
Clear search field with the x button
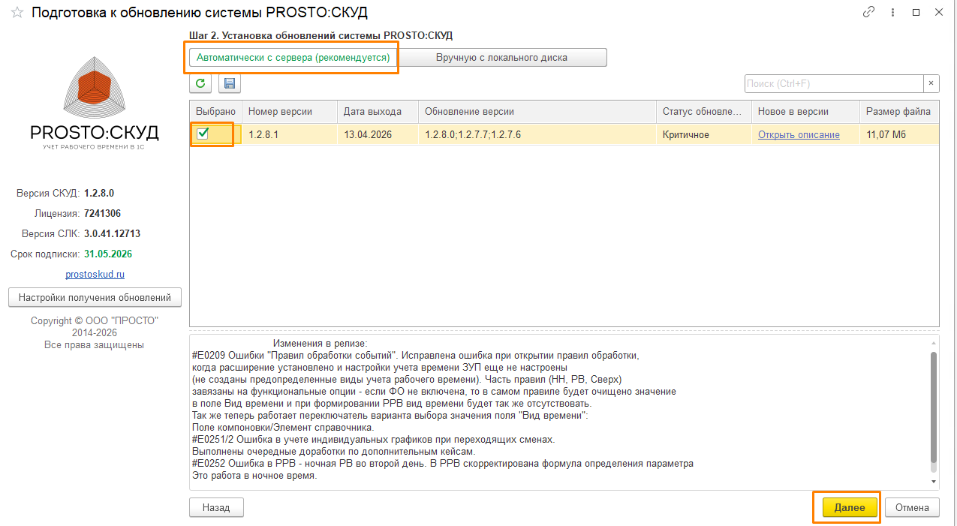click(931, 84)
